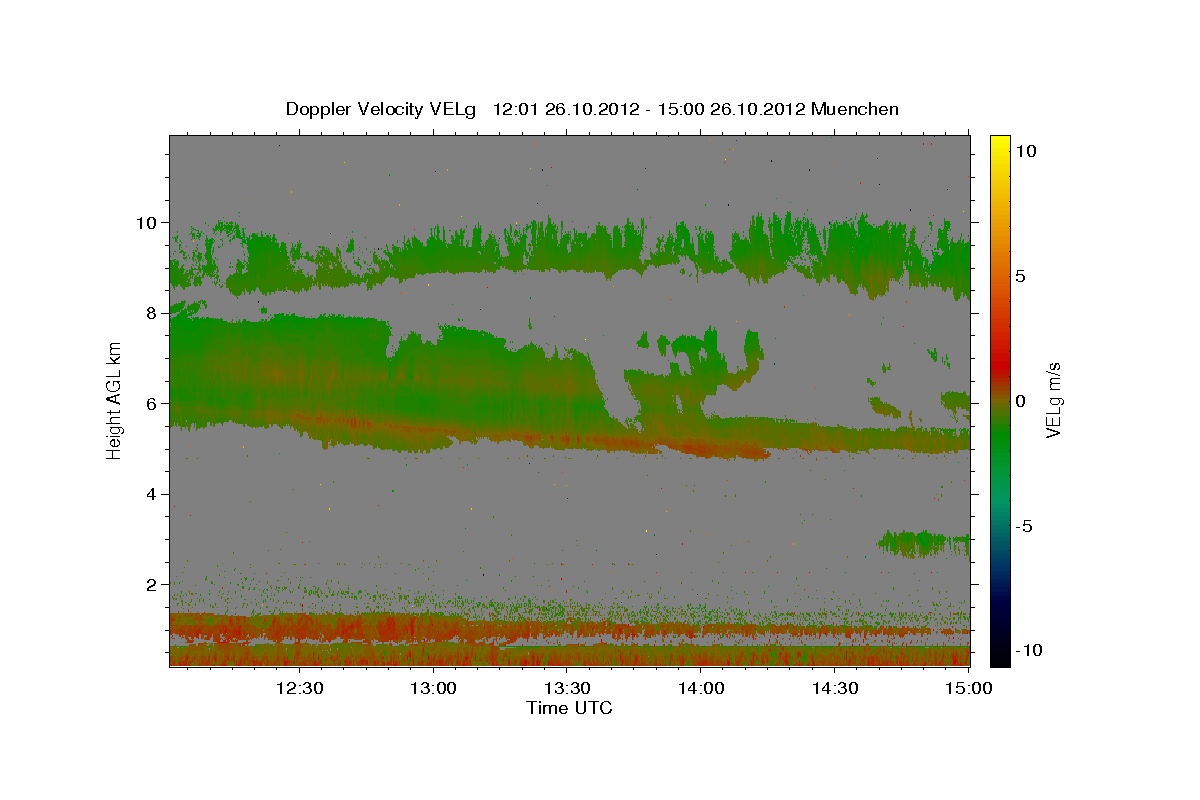Click the 'Time UTC' x-axis label
Screen dimensions: 1200x800
point(569,708)
